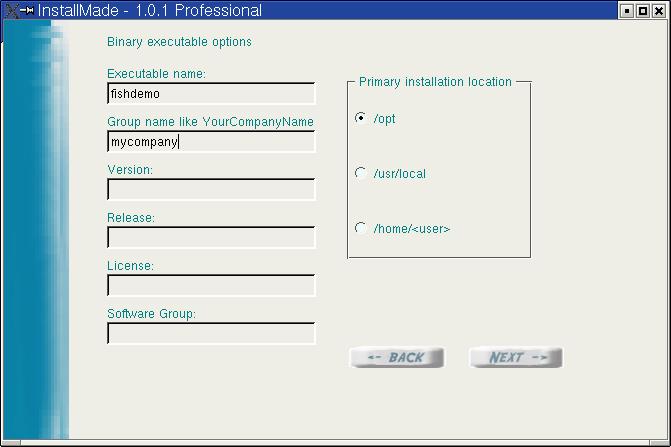This screenshot has height=447, width=671.
Task: Go to previous step with BACK button
Action: coord(397,357)
